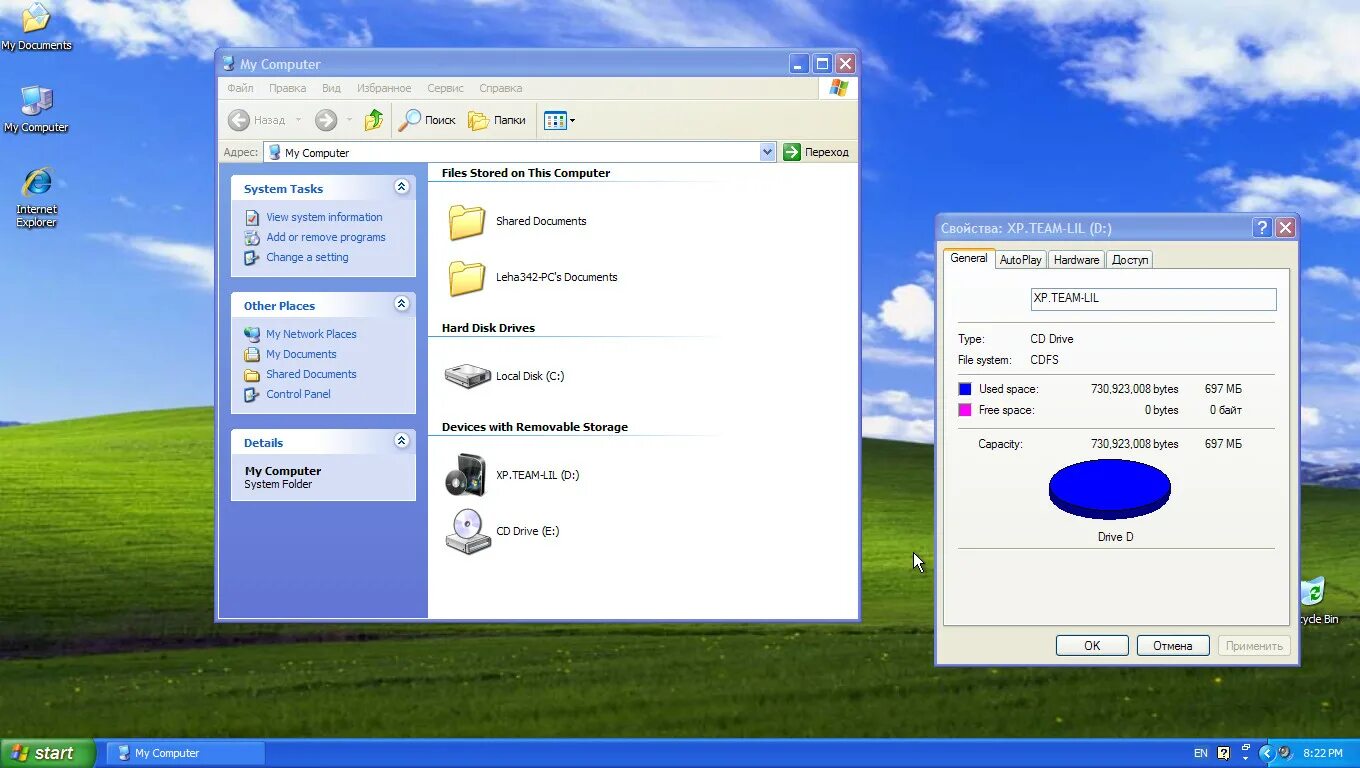Switch to the AutoPlay tab

[x=1020, y=260]
